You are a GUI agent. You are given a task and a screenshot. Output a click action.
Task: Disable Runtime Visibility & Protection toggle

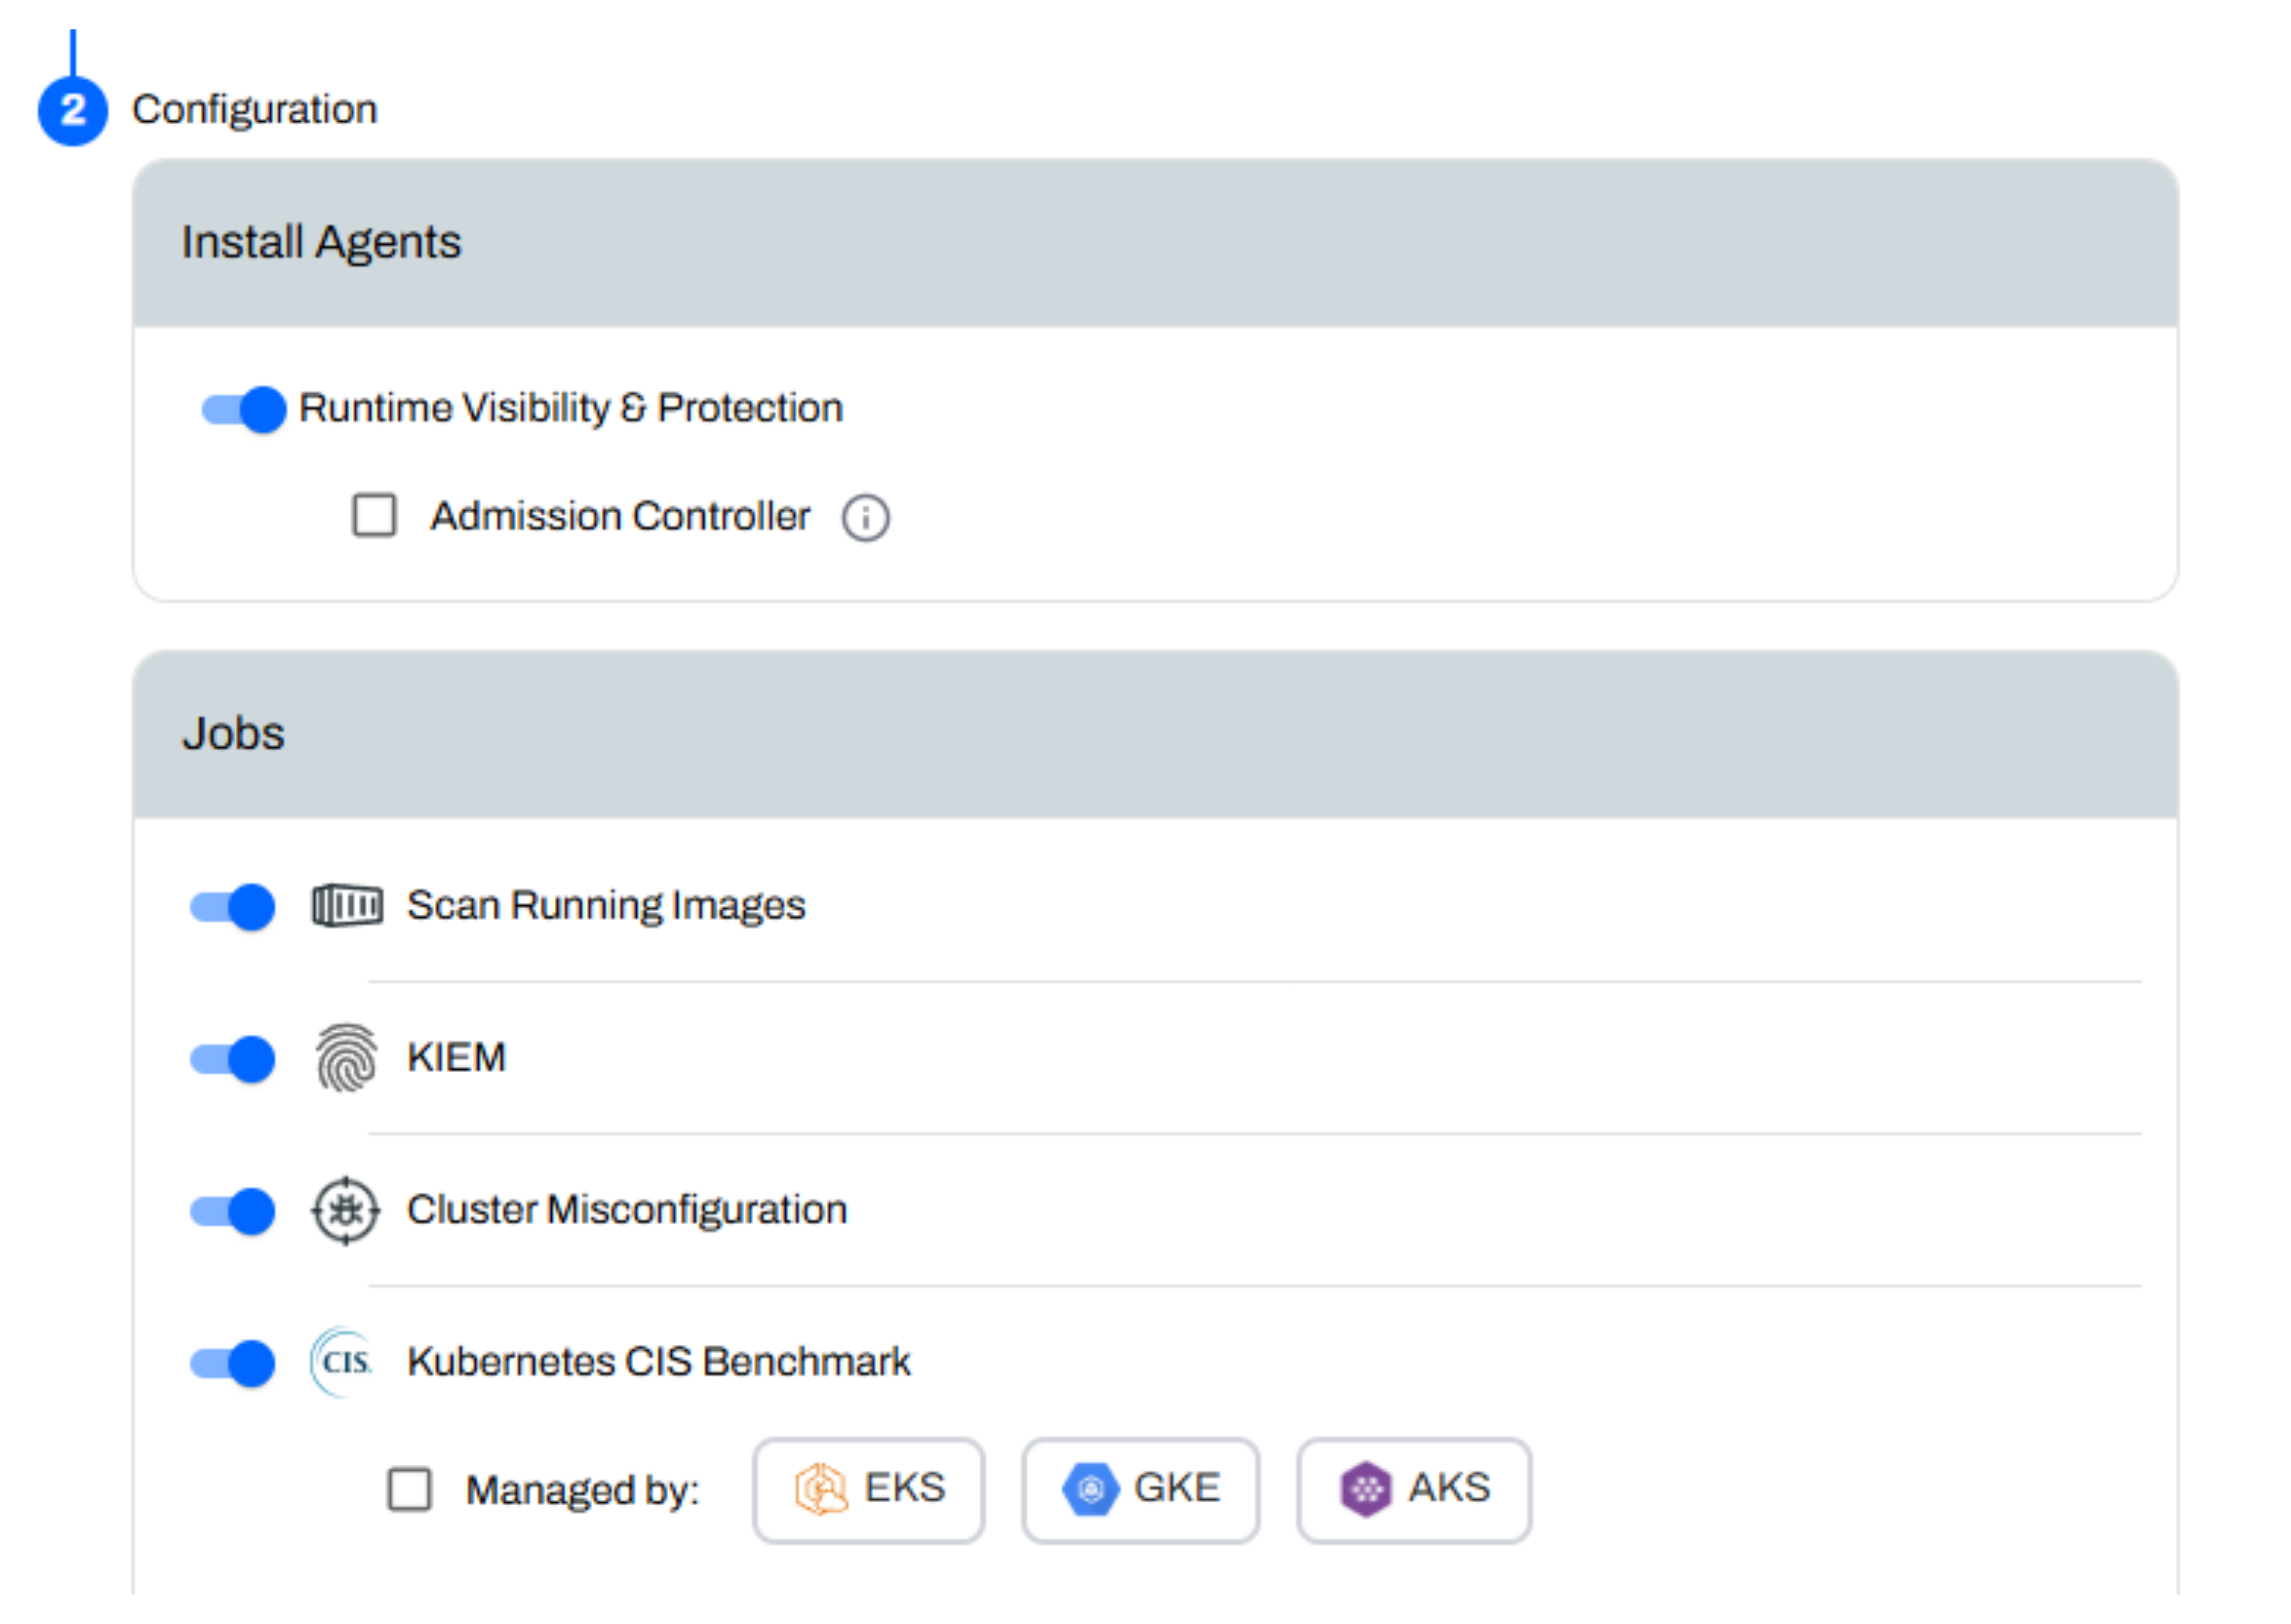244,409
